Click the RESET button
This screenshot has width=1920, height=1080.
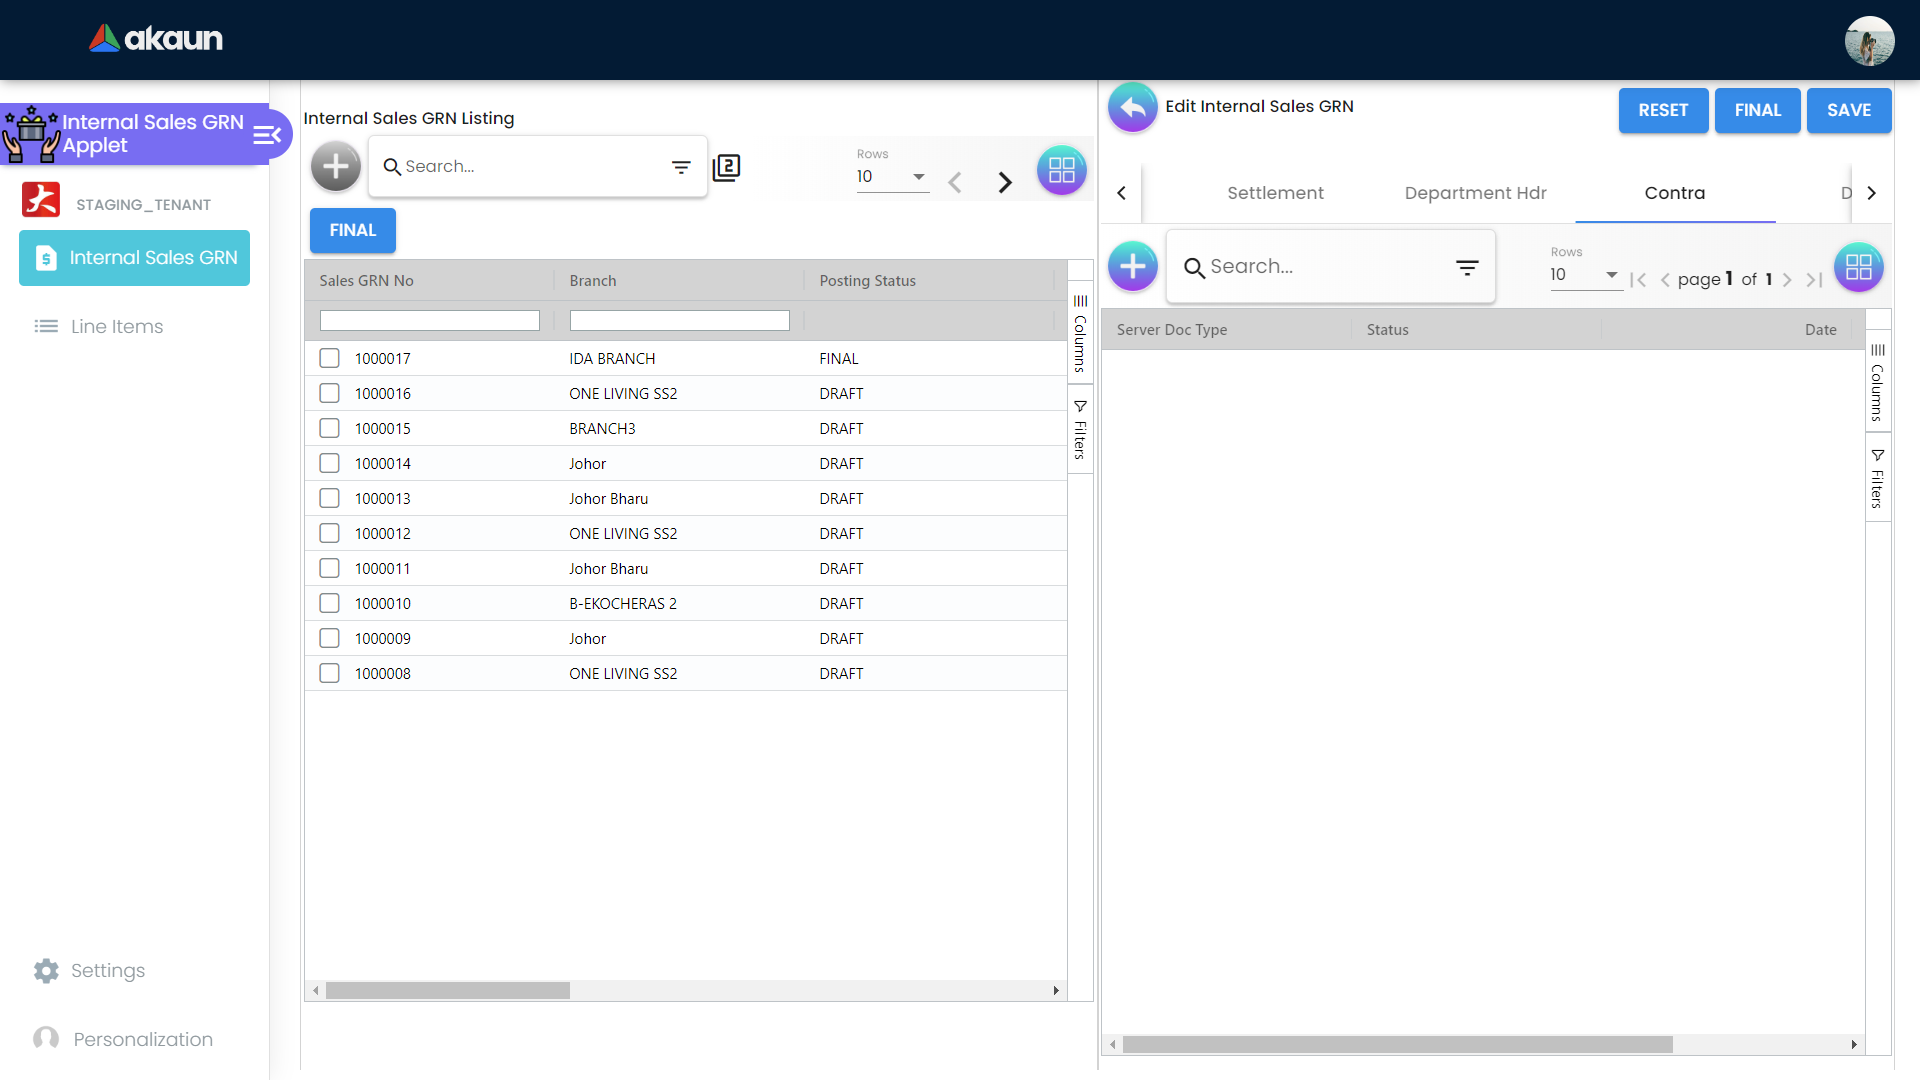click(1662, 110)
